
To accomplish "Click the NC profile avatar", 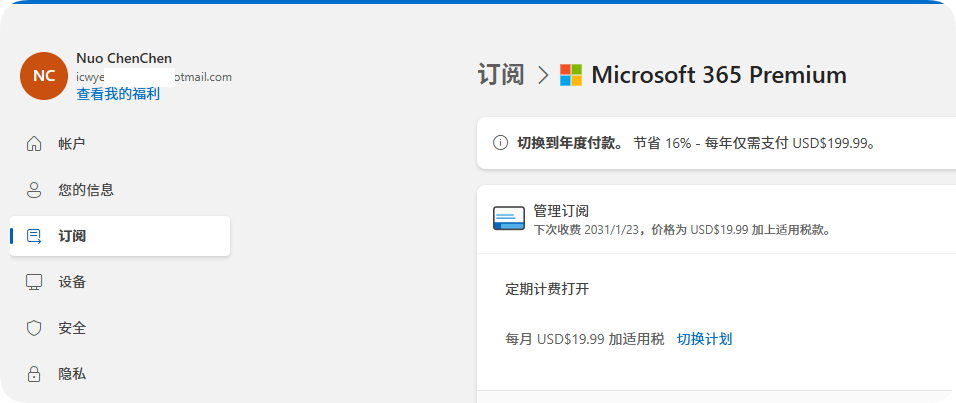I will pos(44,76).
